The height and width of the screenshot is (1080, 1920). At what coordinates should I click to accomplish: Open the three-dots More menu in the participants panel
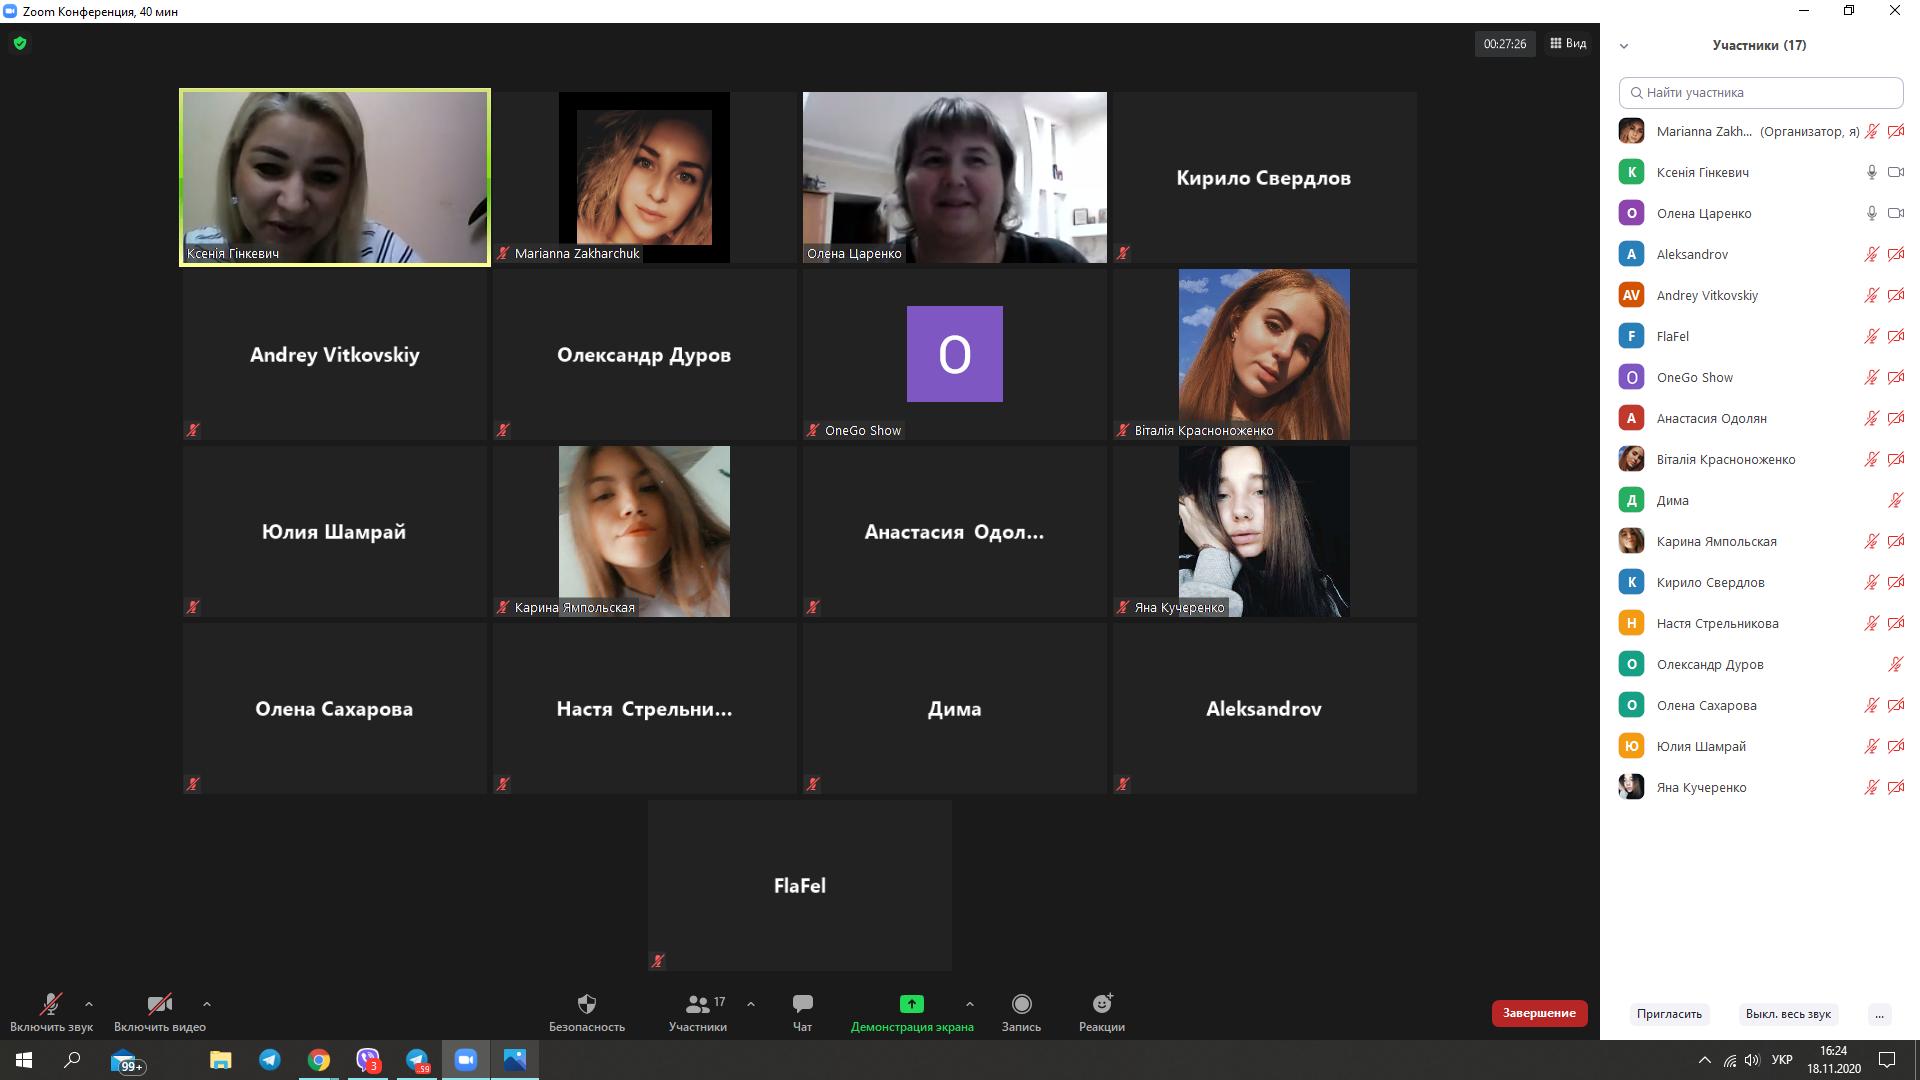coord(1879,1014)
